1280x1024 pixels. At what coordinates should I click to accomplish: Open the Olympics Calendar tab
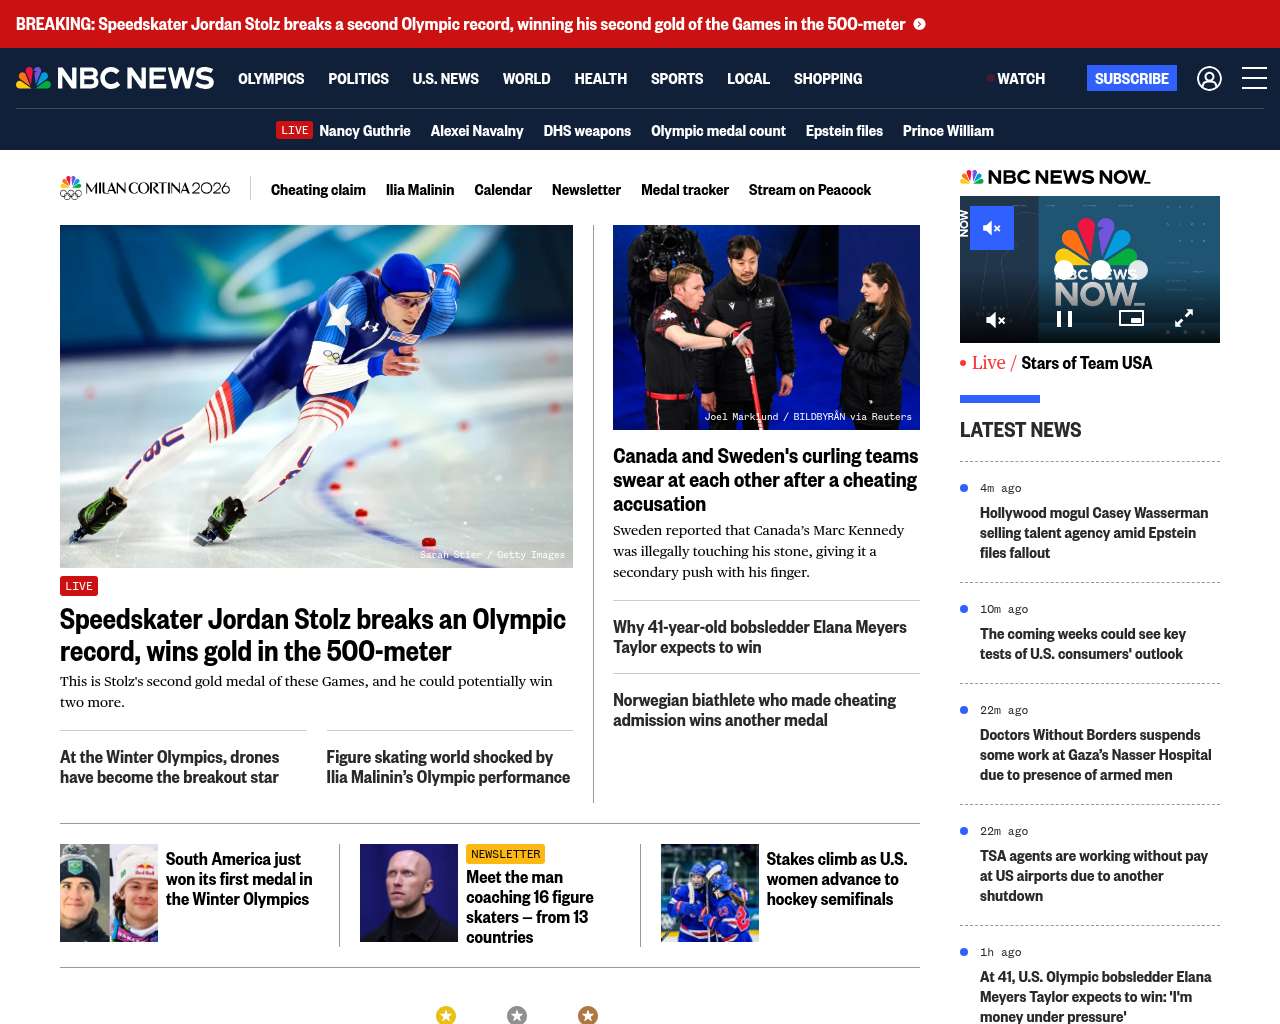(503, 189)
